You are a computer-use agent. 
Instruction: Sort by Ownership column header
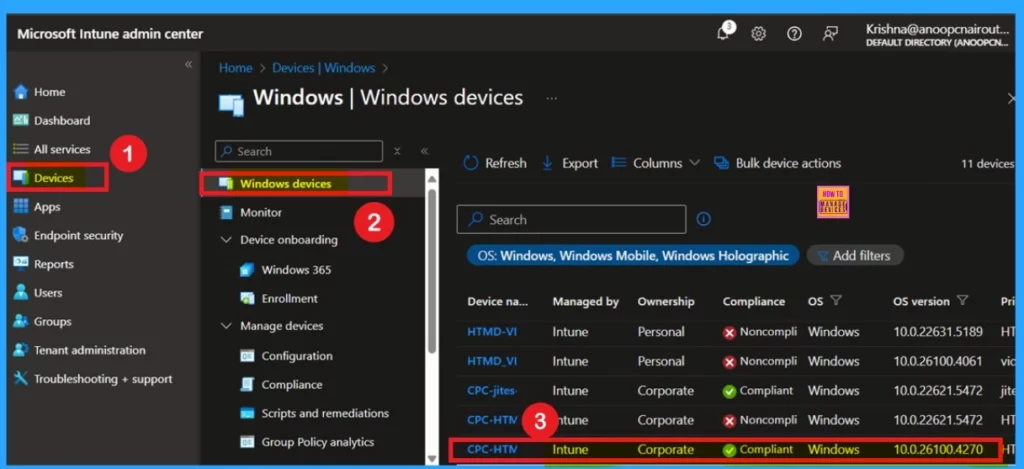tap(665, 301)
